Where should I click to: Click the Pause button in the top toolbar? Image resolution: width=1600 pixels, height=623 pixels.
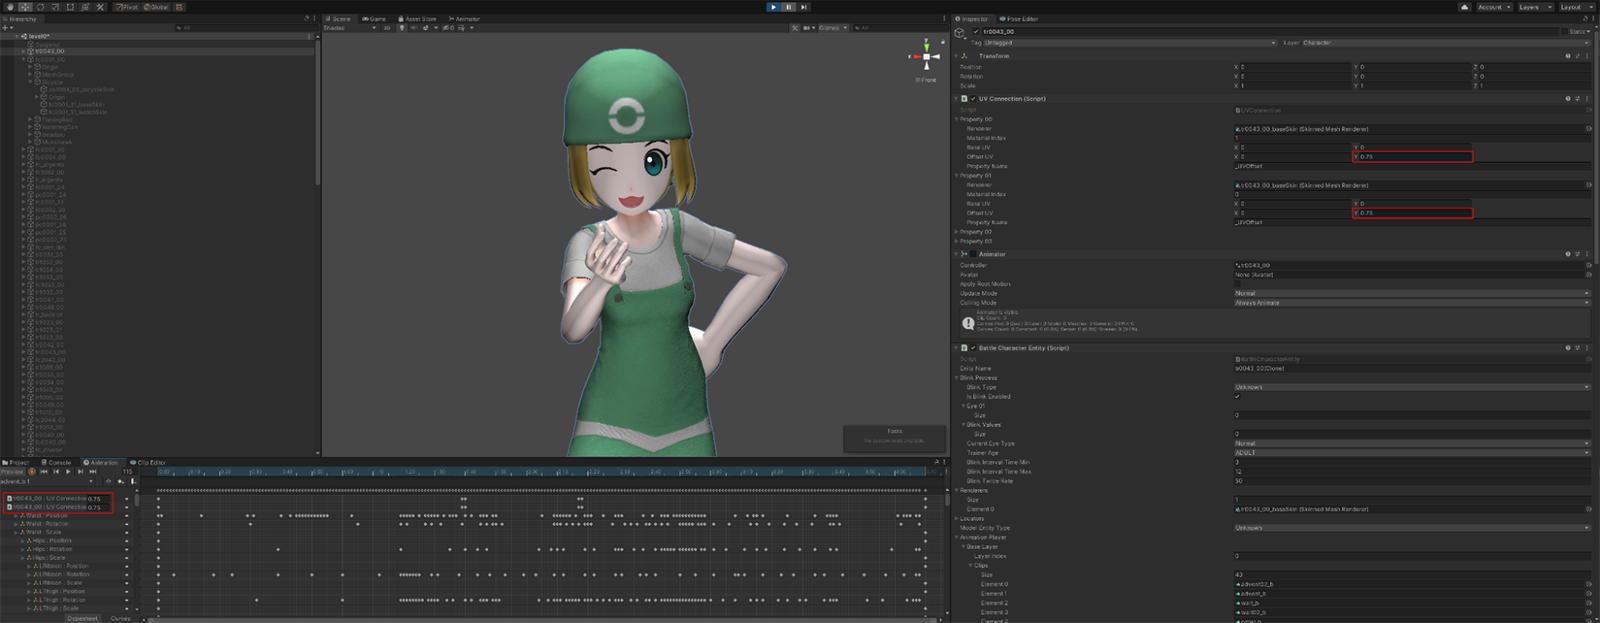click(x=788, y=7)
